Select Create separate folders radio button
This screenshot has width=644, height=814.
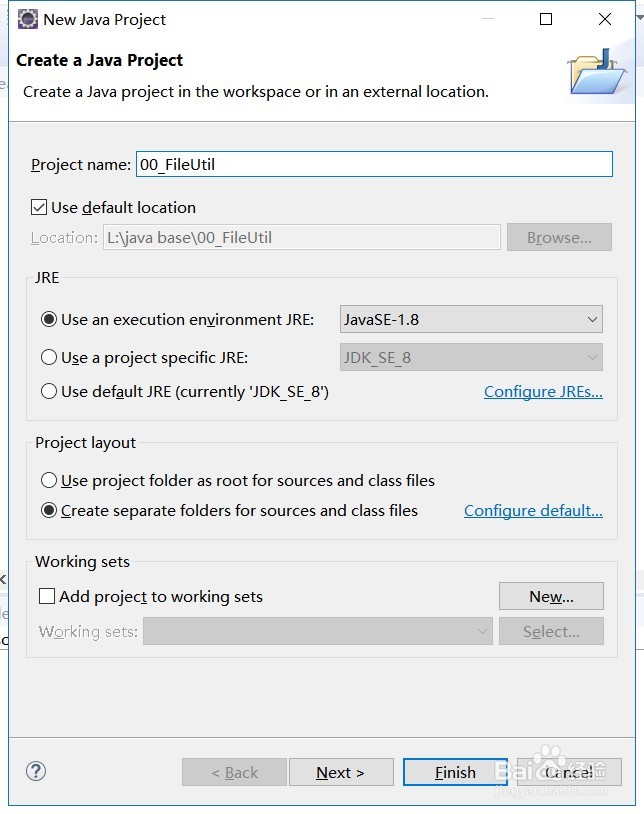click(49, 510)
